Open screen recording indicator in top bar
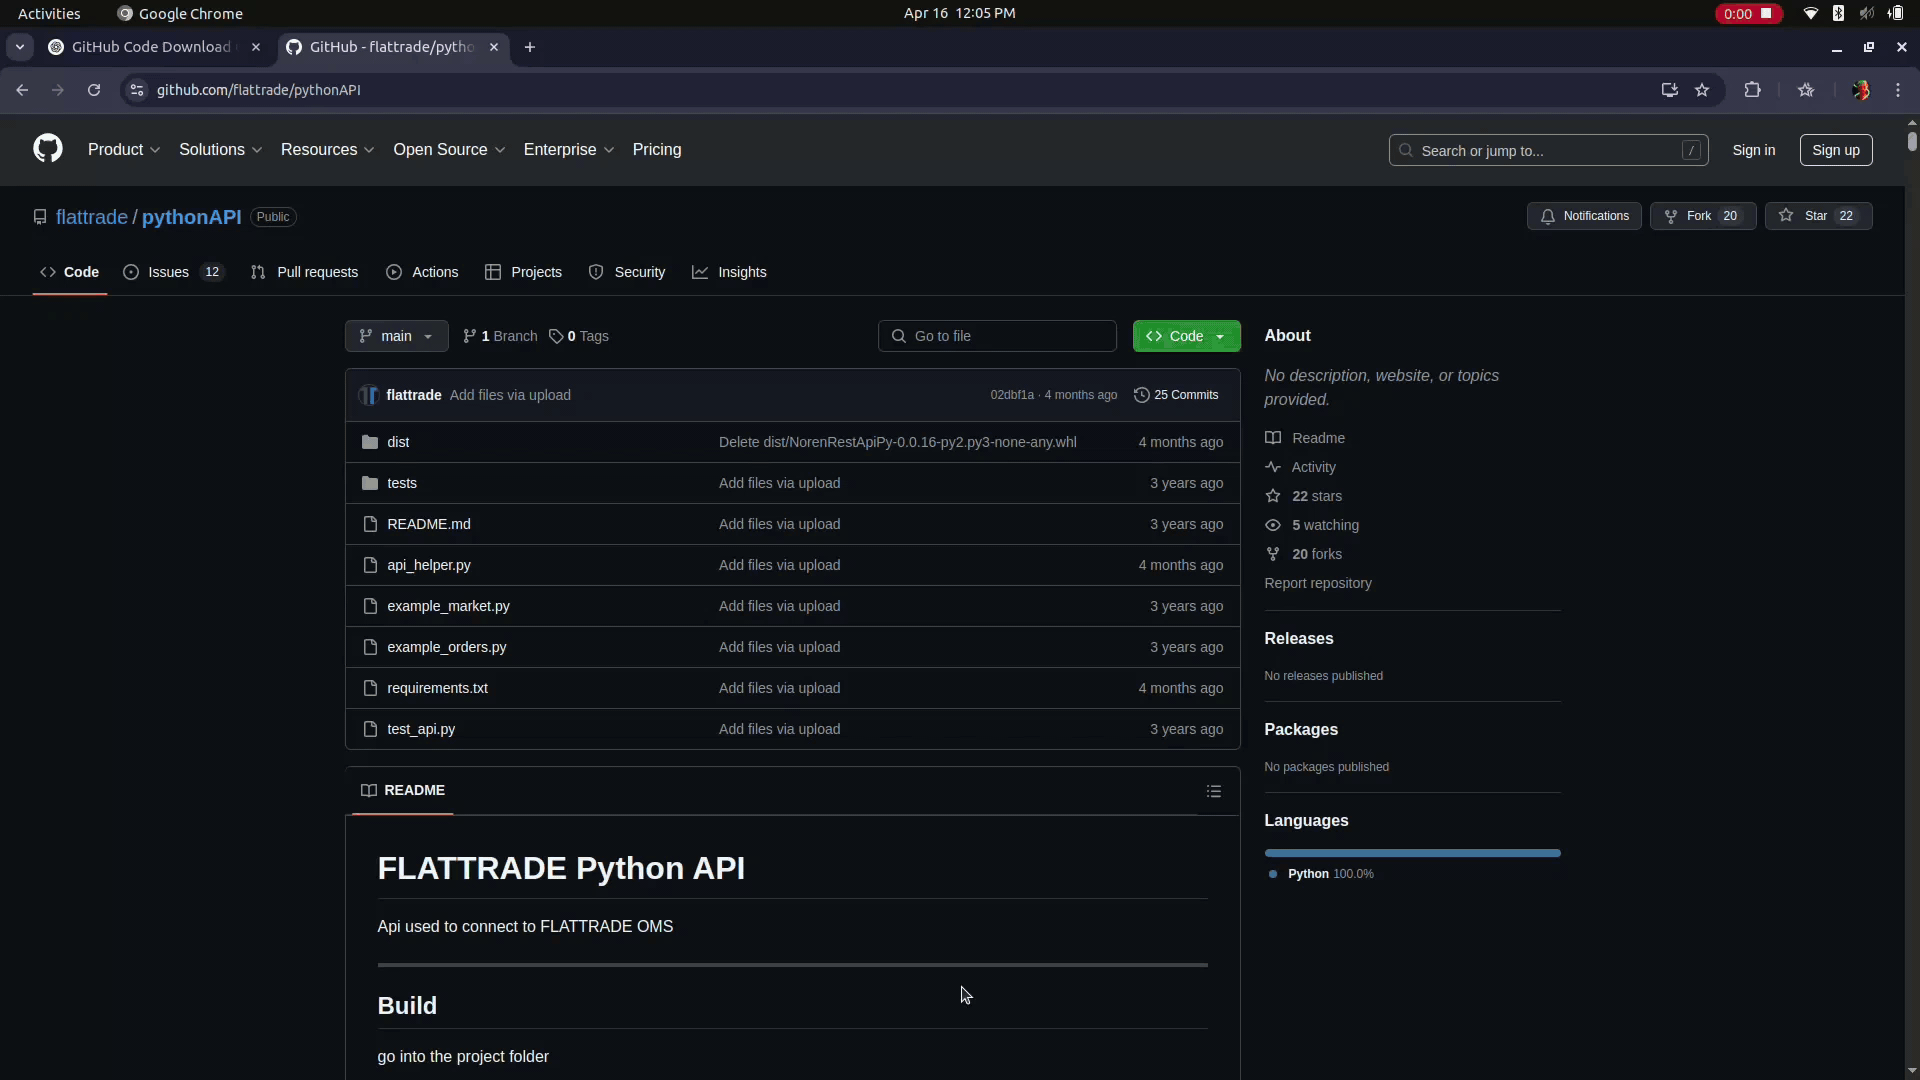 click(1748, 13)
